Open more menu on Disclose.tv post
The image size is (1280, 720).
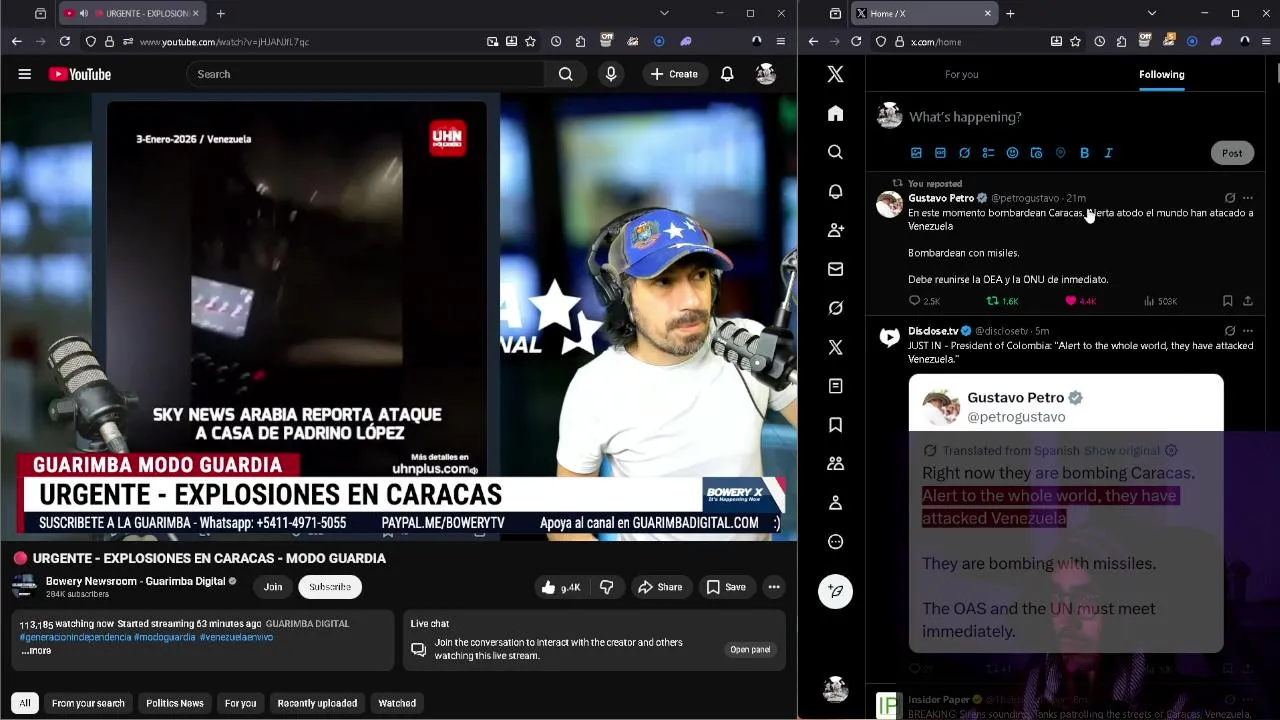[1248, 331]
